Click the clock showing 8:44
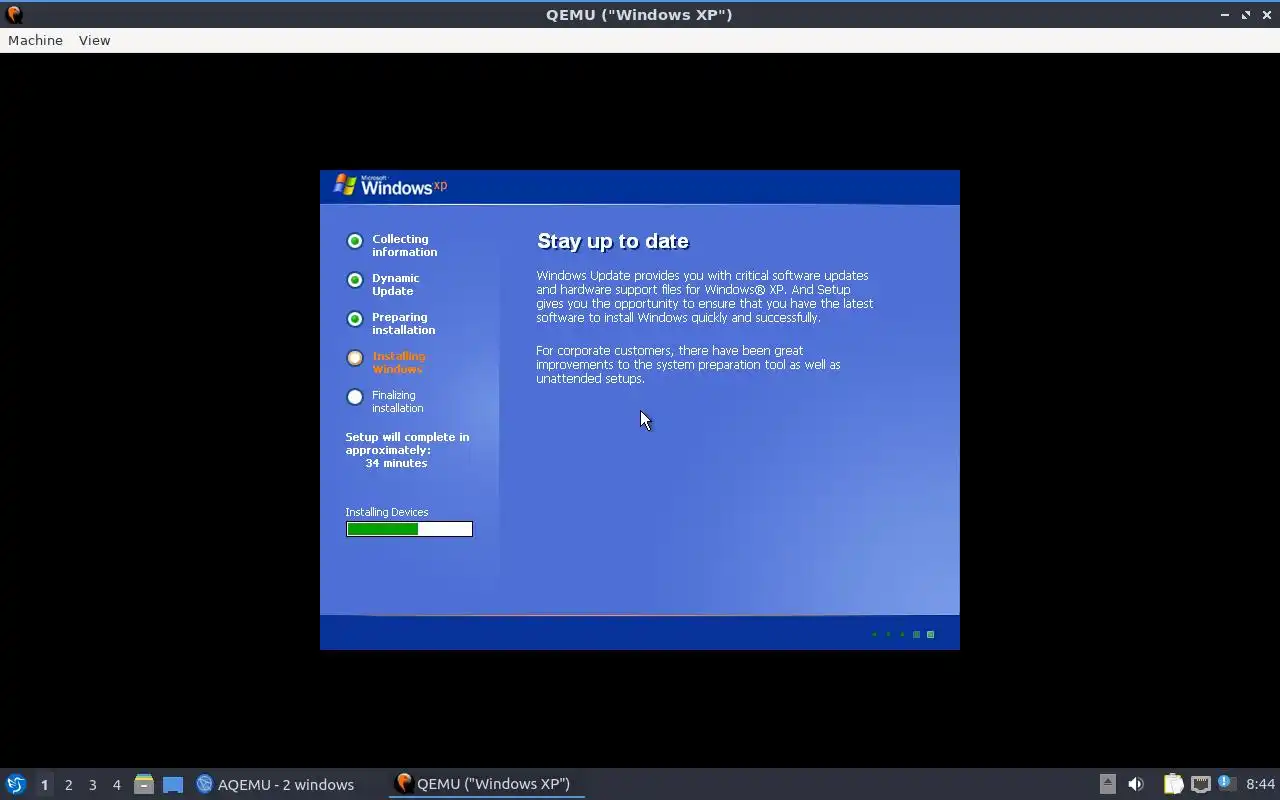Viewport: 1280px width, 800px height. point(1260,784)
